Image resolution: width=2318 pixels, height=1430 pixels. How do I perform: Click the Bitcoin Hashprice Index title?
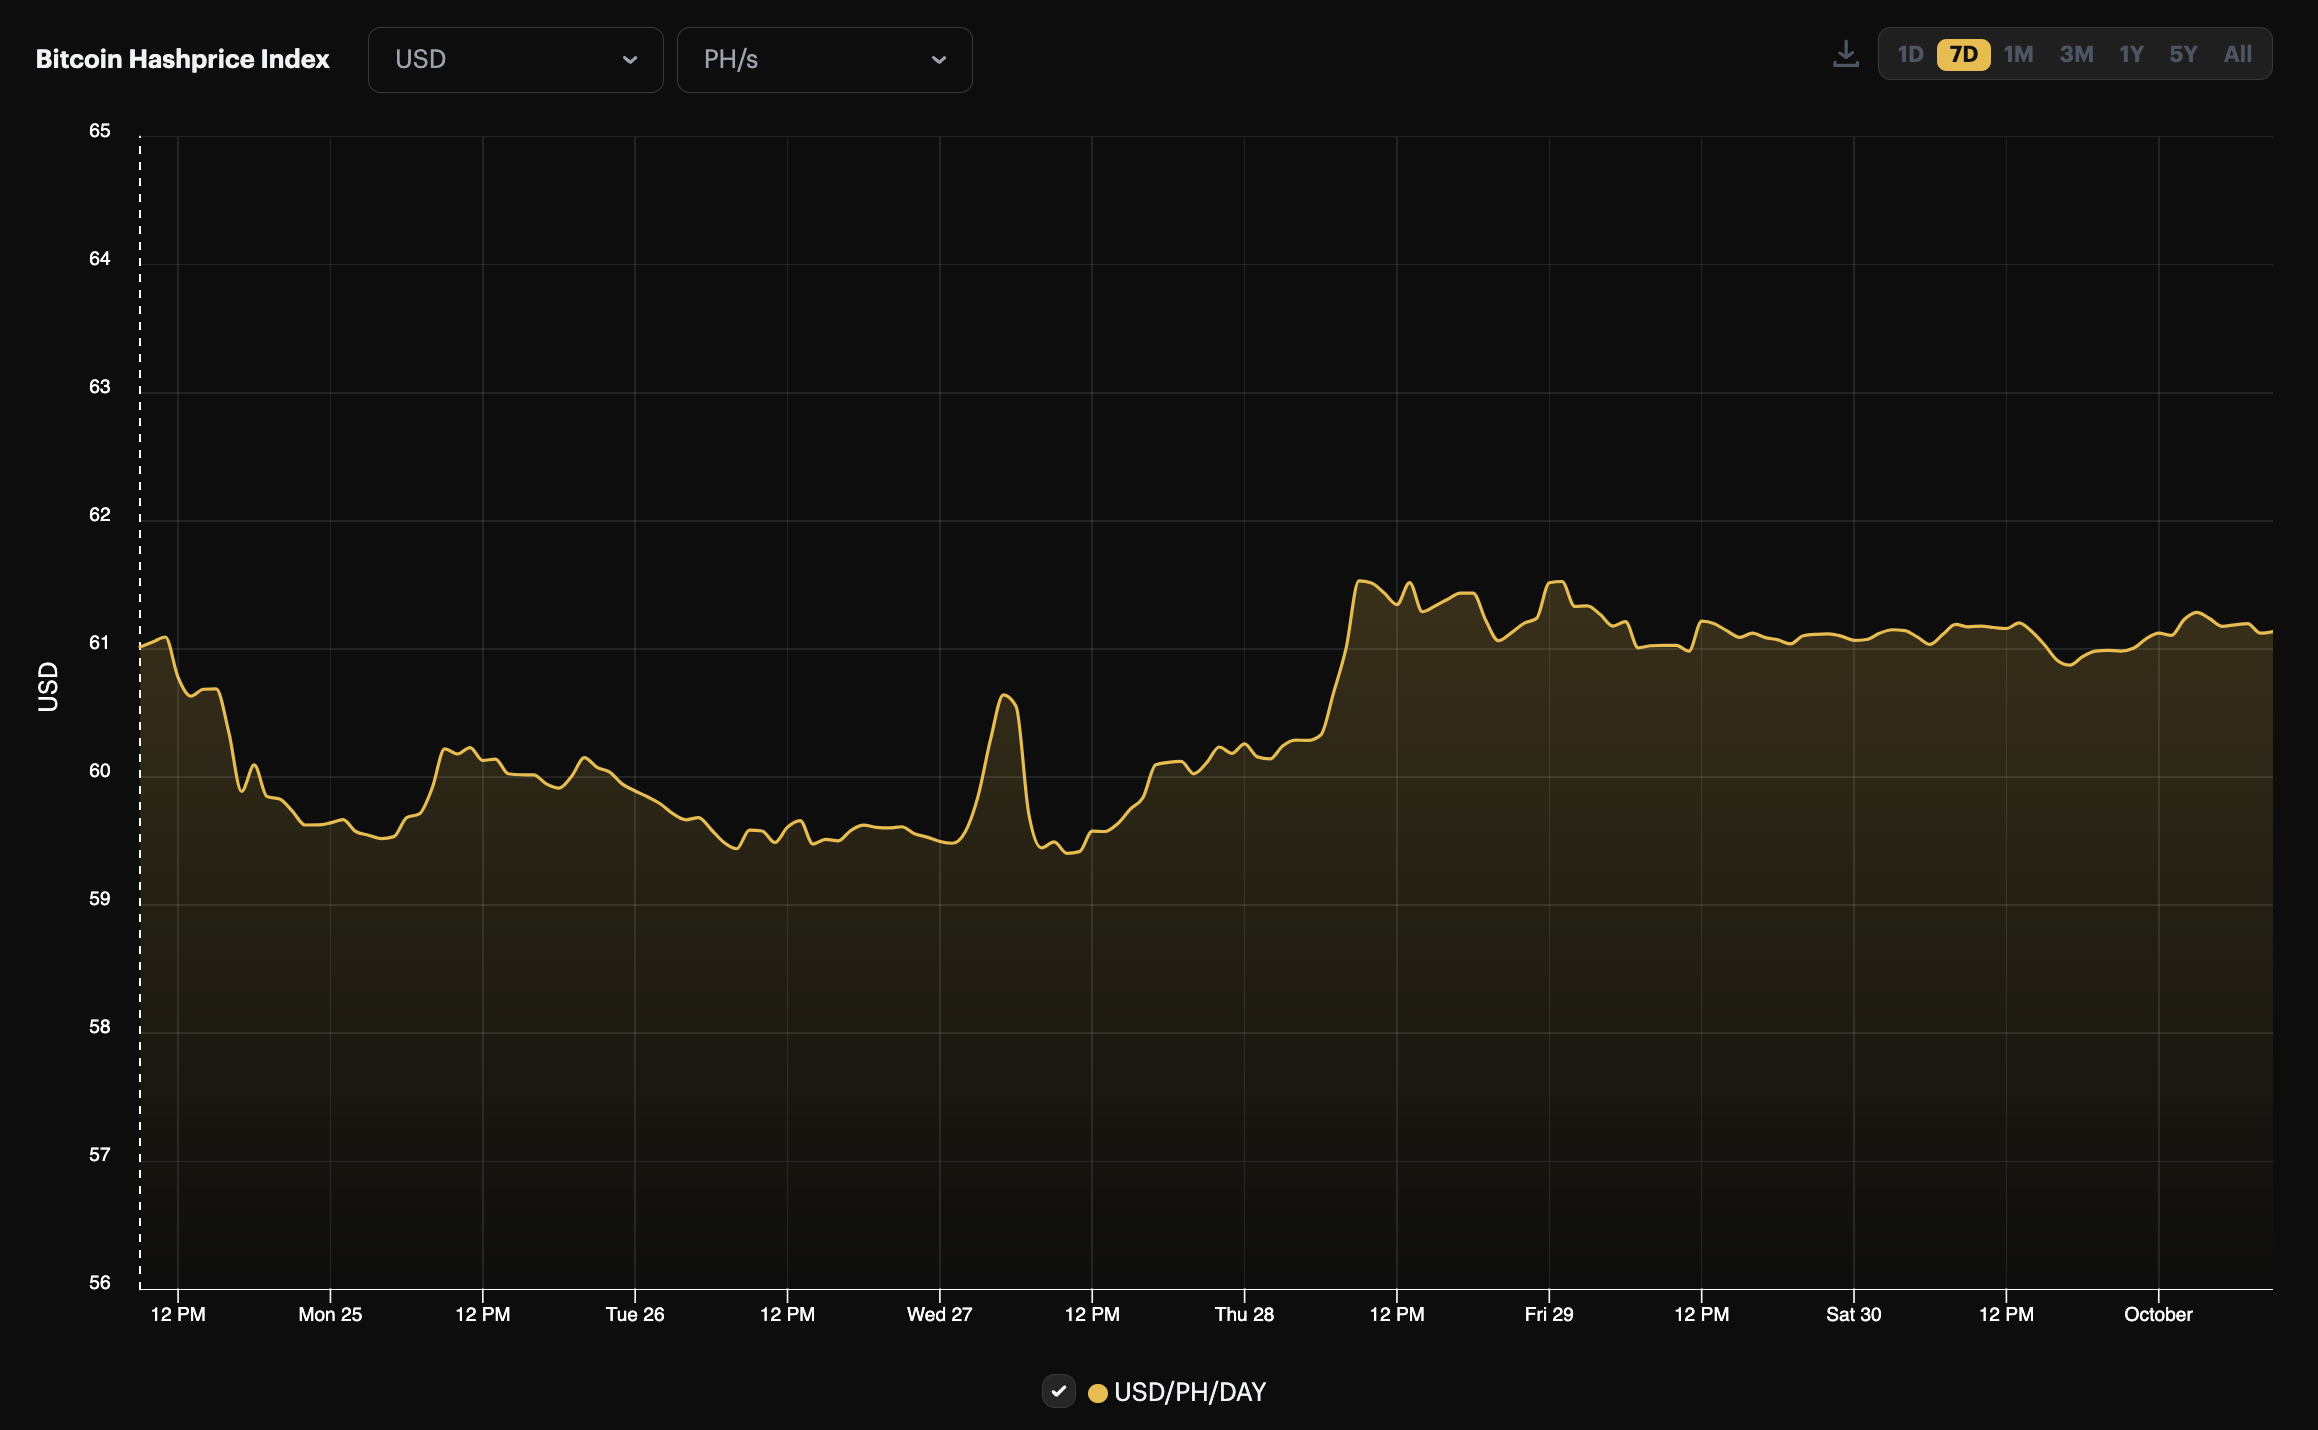point(183,59)
